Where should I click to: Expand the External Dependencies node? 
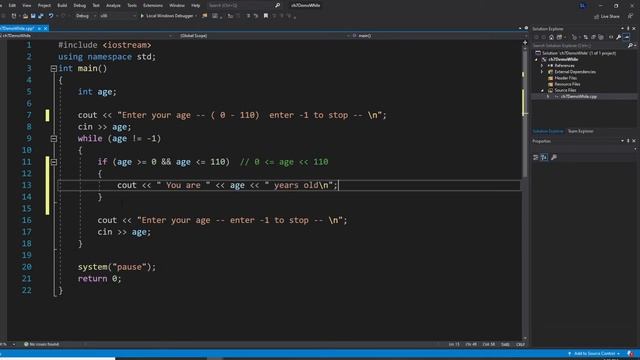pos(542,72)
